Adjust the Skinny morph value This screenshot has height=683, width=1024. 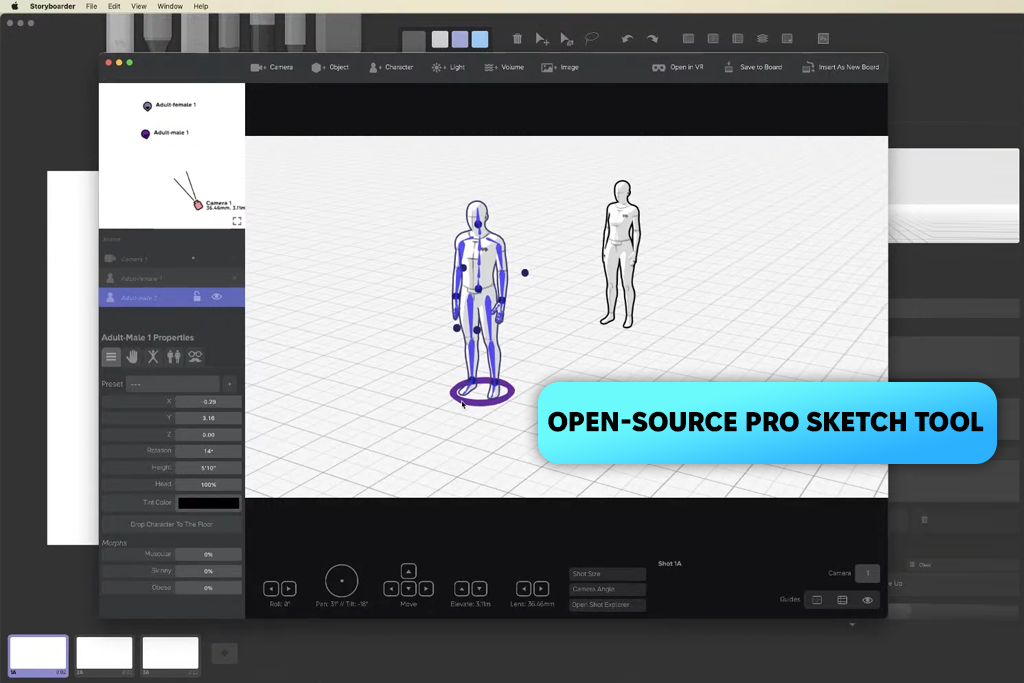coord(208,571)
